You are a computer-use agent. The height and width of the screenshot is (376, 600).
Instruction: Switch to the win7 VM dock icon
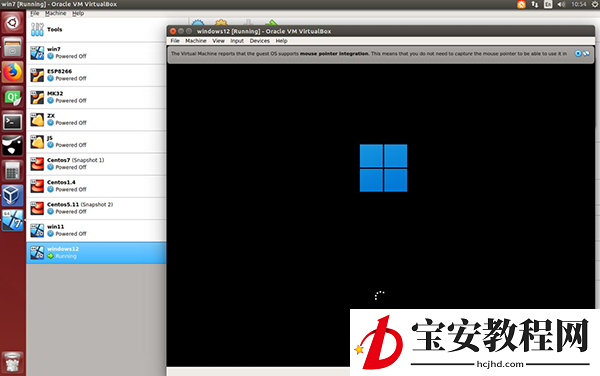point(12,220)
